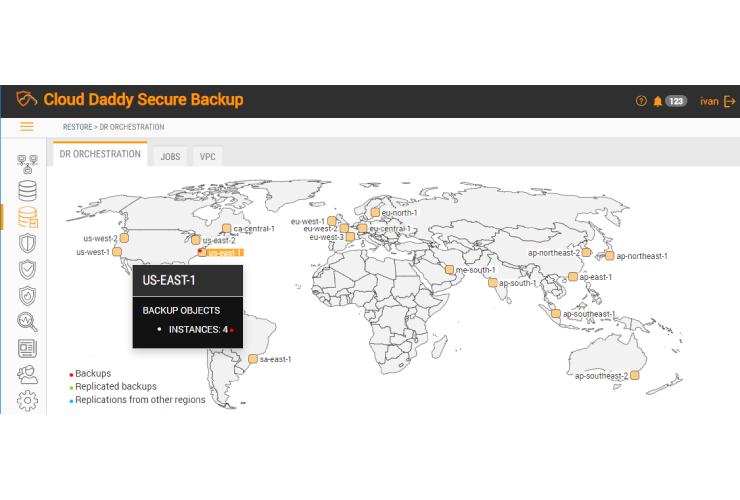This screenshot has height=500, width=740.
Task: Click the RESTORE breadcrumb link
Action: click(76, 127)
